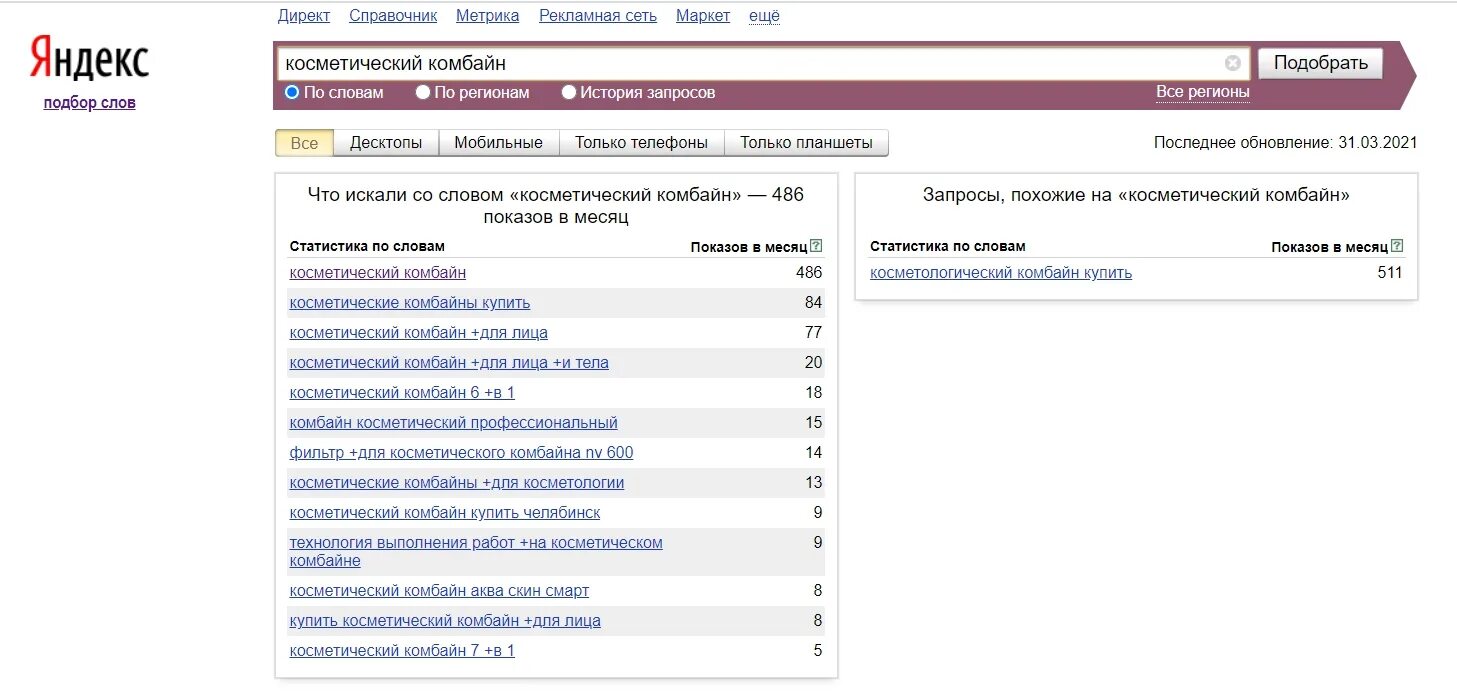The image size is (1457, 691).
Task: Open query 'косметический комбайн +для лица' (77)
Action: pos(419,333)
